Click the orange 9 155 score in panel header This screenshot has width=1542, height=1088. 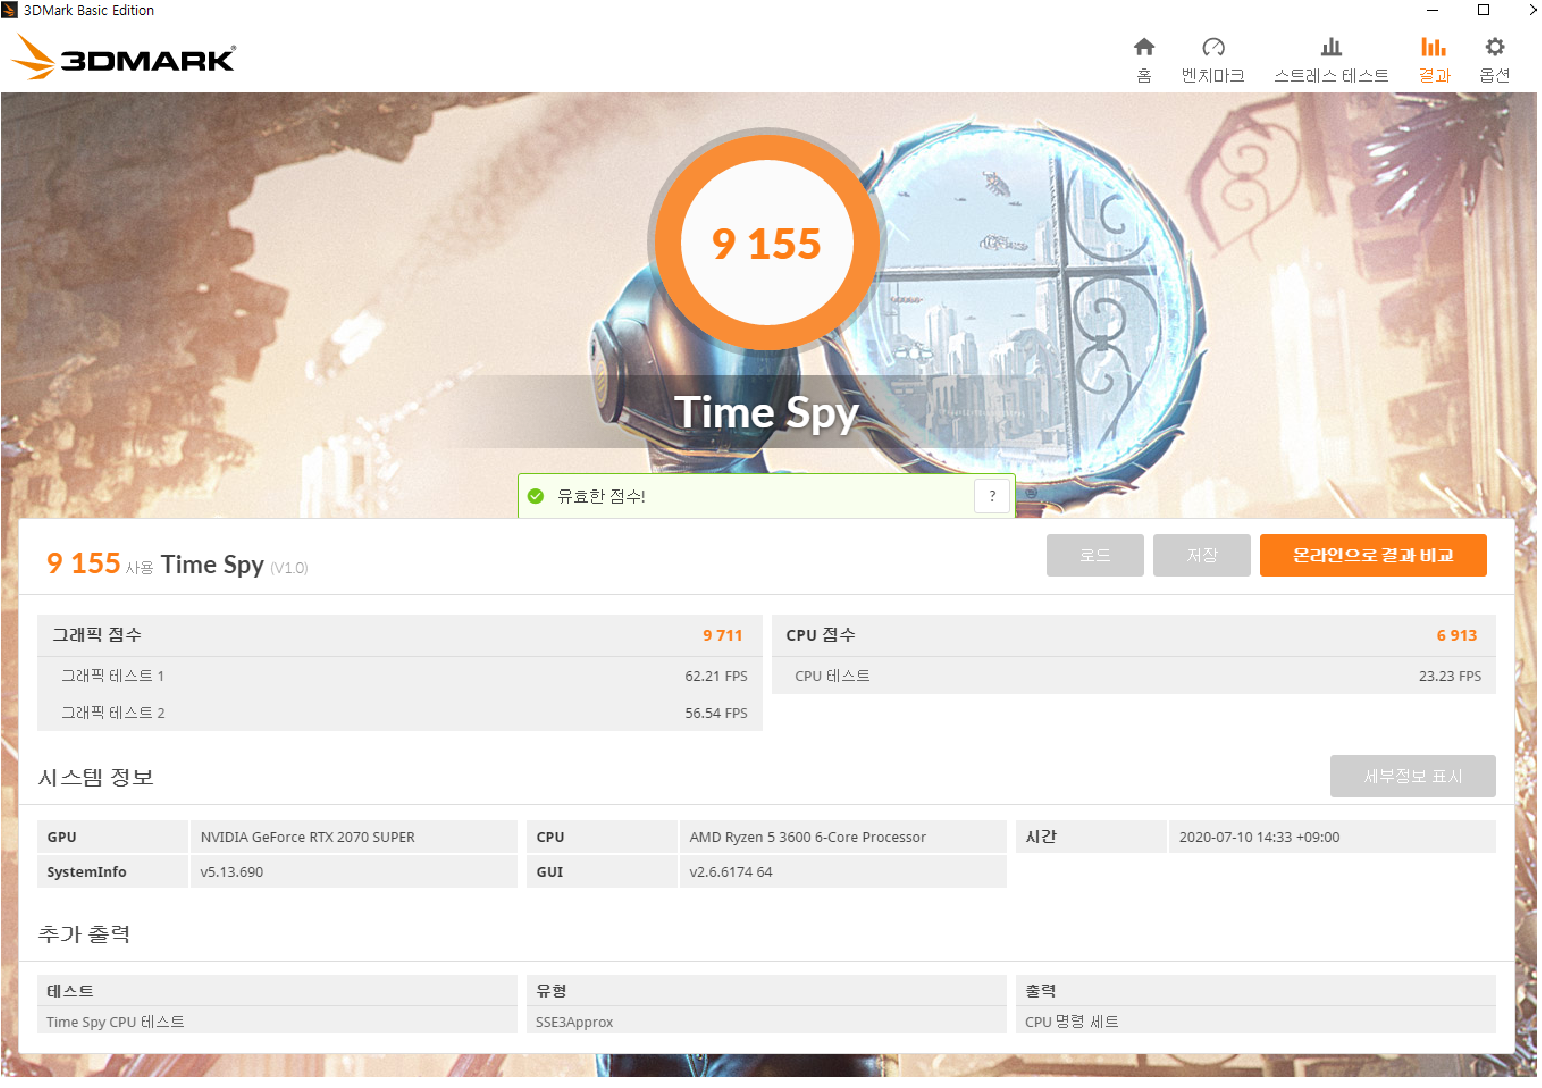tap(84, 563)
